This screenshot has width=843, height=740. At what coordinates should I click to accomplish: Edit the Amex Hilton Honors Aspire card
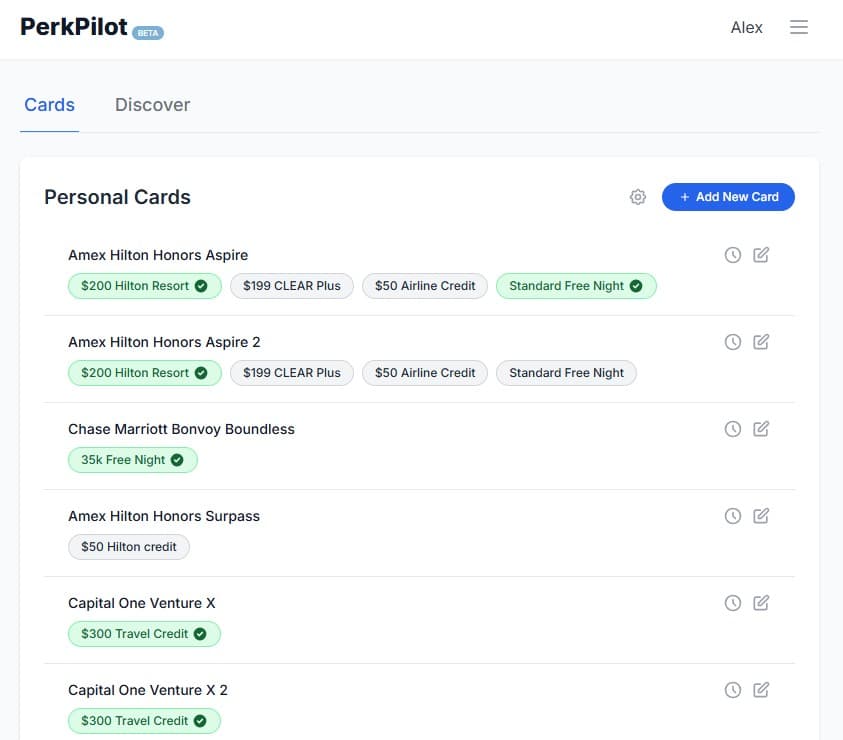(760, 255)
